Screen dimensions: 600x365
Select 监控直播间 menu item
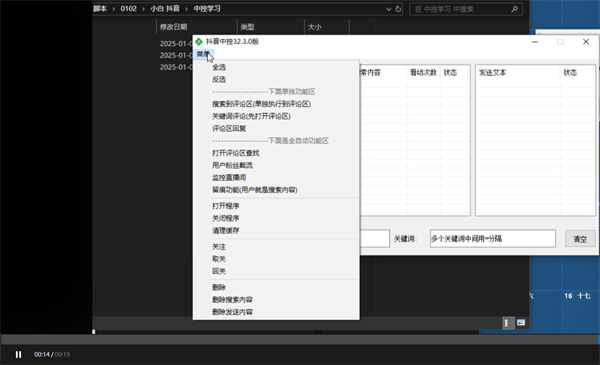point(229,178)
